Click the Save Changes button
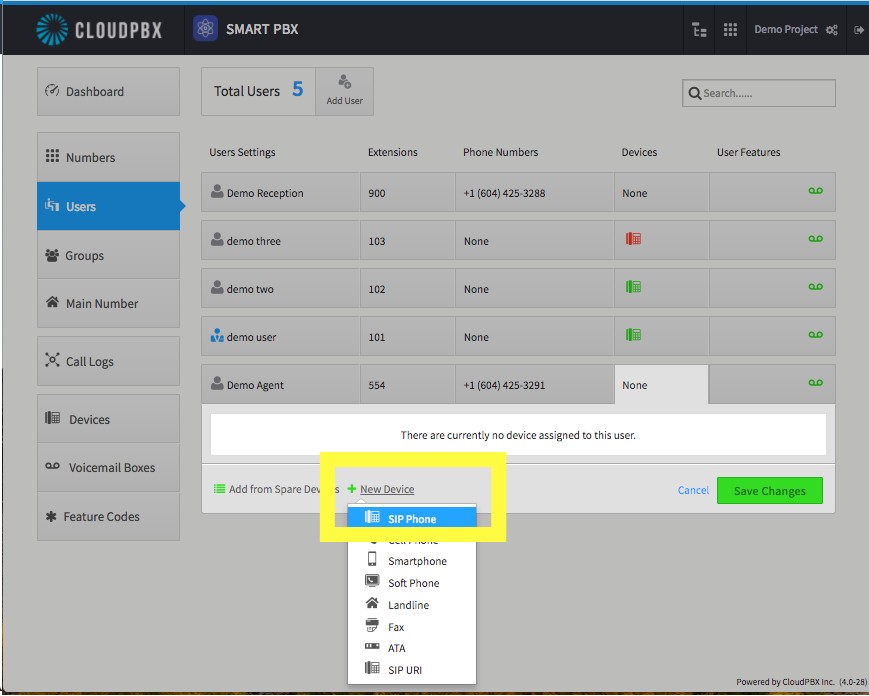Image resolution: width=869 pixels, height=696 pixels. tap(769, 491)
